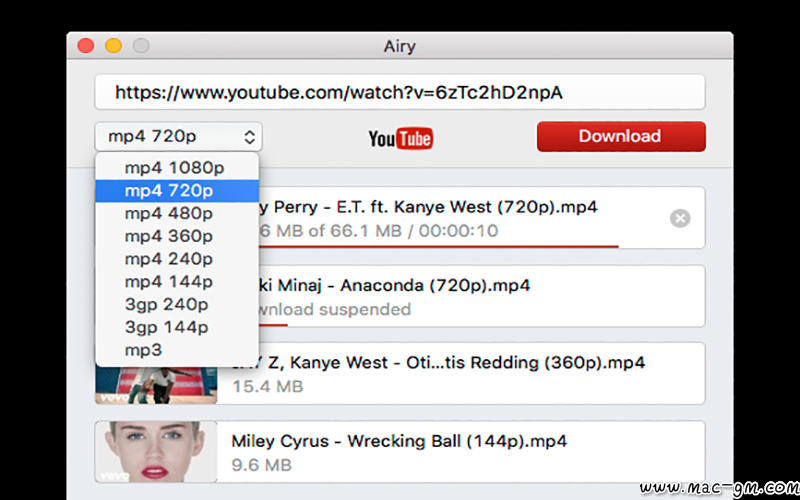Viewport: 800px width, 500px height.
Task: Open the mp4 720p format dropdown
Action: coord(178,136)
